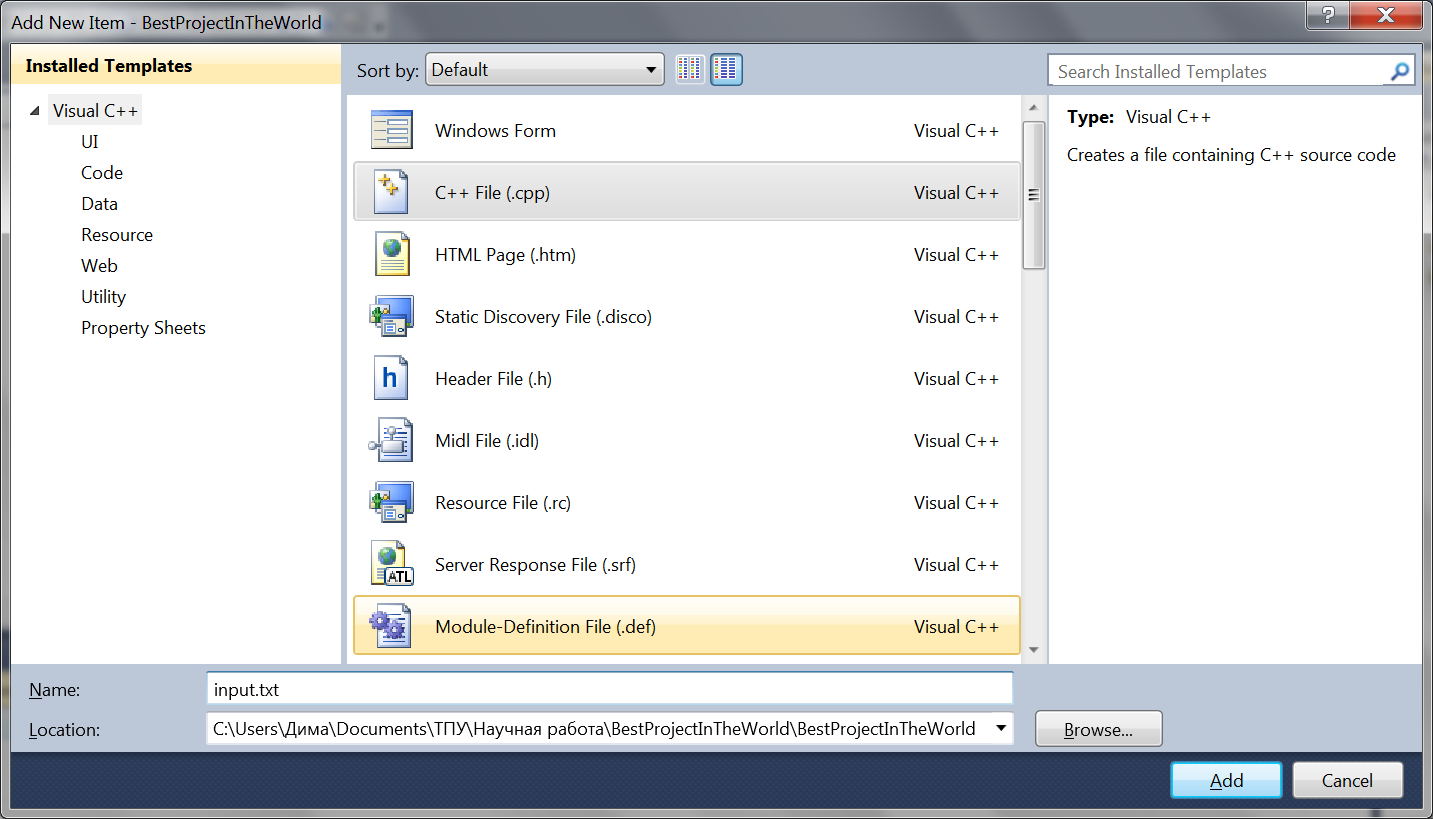The image size is (1433, 819).
Task: Select the Code category
Action: [x=102, y=173]
